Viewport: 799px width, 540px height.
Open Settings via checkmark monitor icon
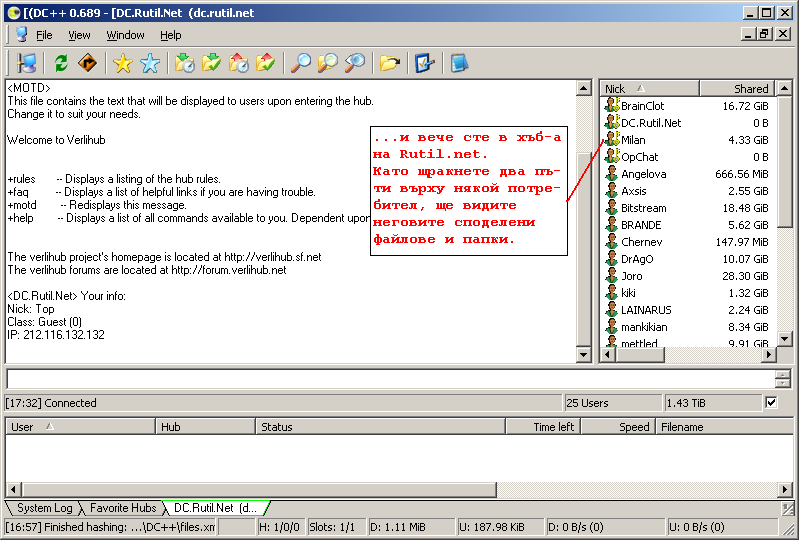424,63
